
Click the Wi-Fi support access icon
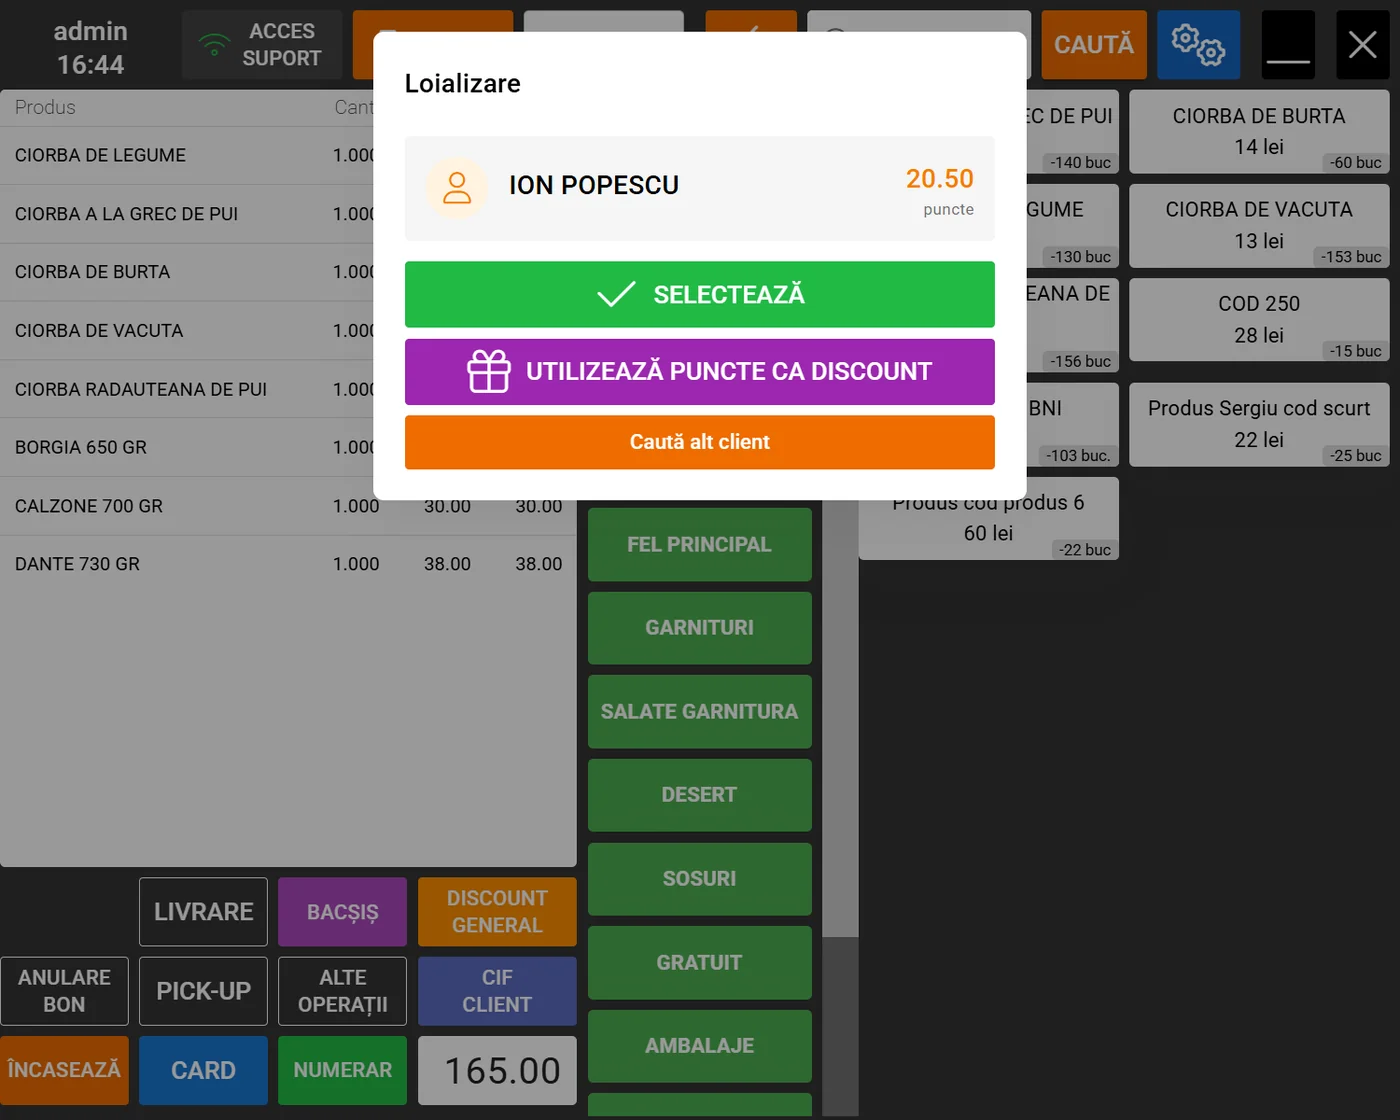214,45
